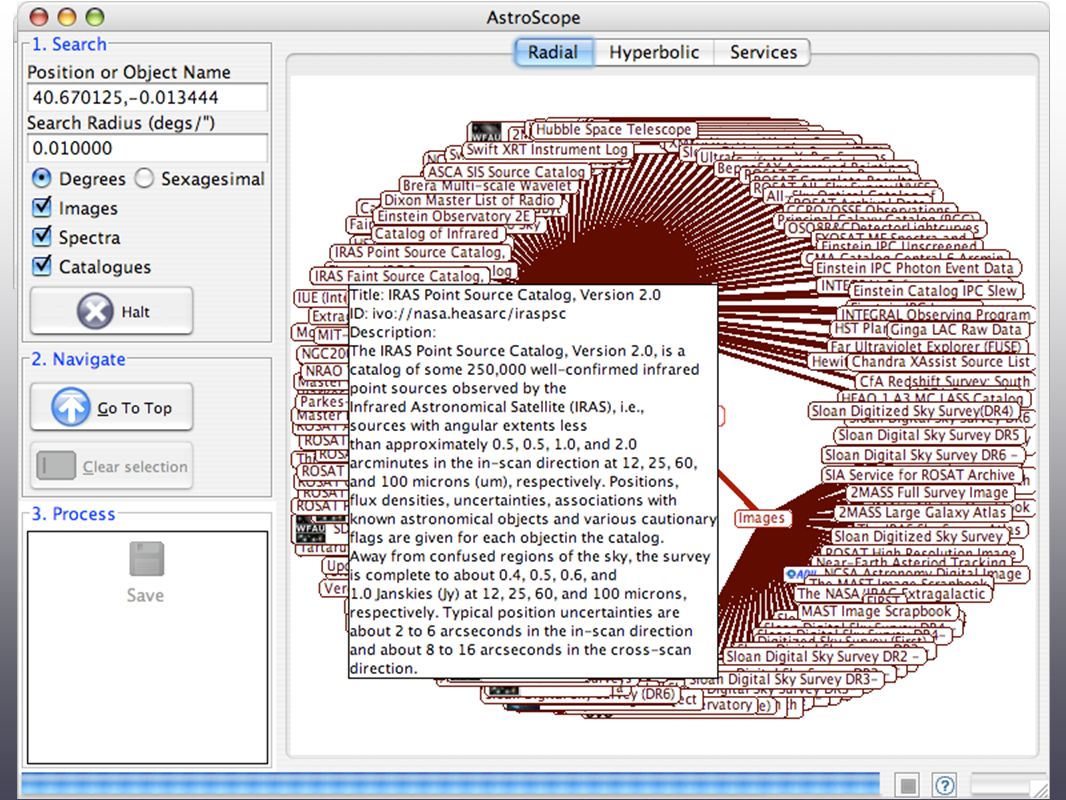1066x800 pixels.
Task: Select the Sloan Digital Sky Survey DR2 node
Action: pyautogui.click(x=823, y=657)
